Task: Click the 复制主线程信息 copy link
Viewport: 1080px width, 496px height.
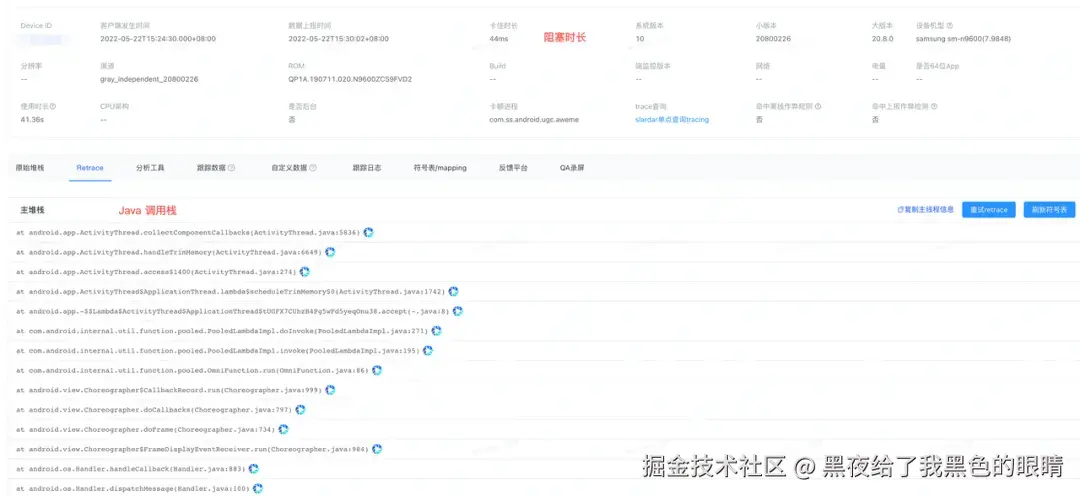Action: tap(925, 209)
